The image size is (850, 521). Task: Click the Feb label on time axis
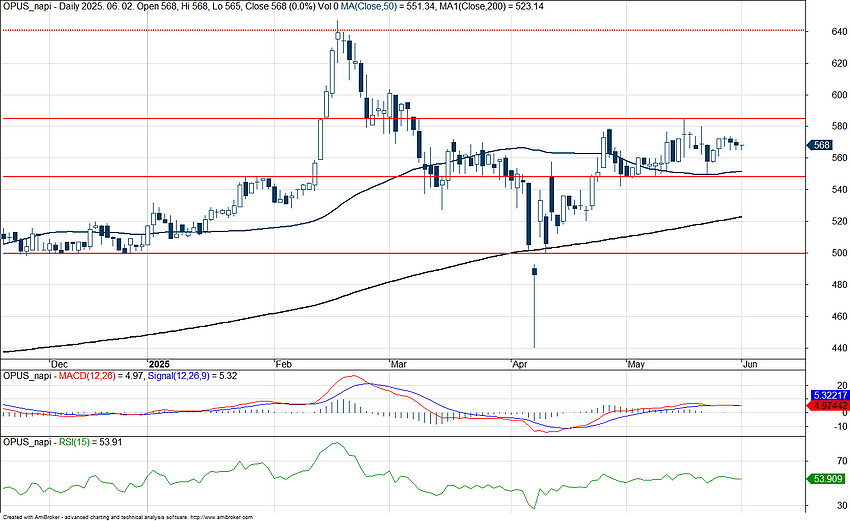pos(284,364)
